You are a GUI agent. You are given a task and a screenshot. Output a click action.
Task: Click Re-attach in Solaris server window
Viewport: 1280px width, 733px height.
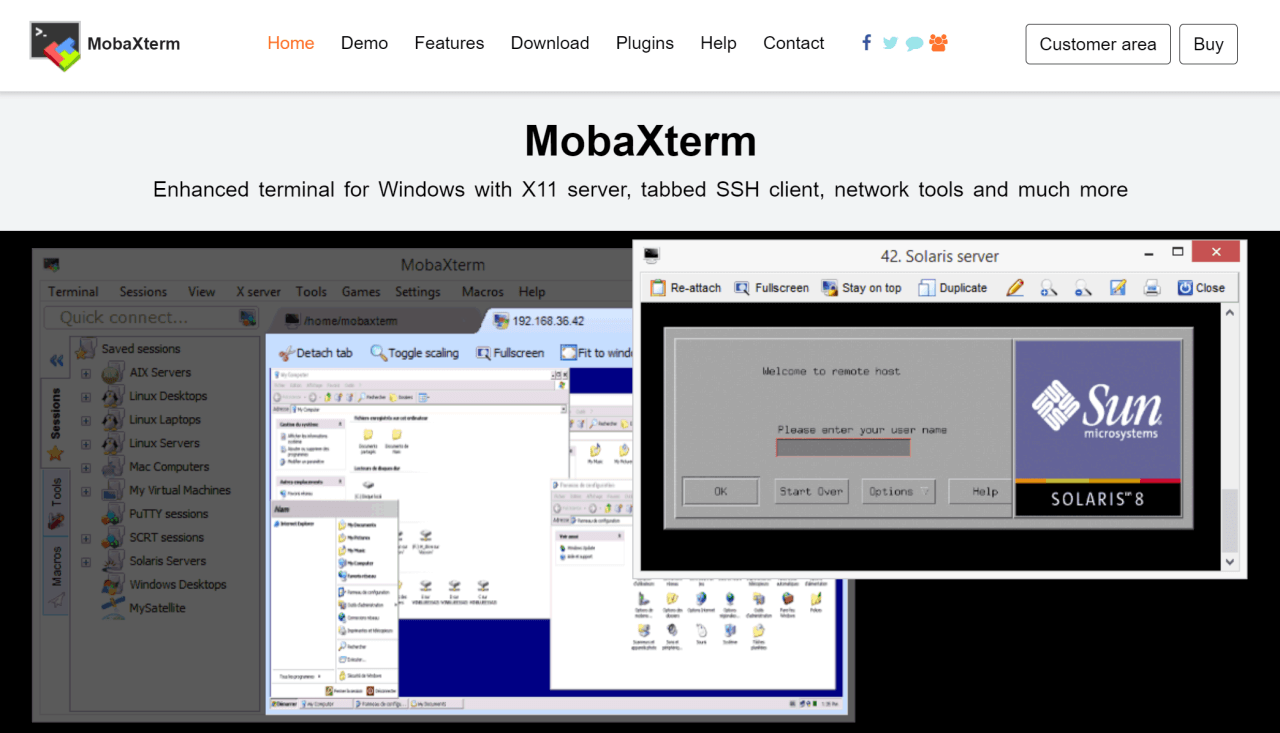tap(685, 288)
